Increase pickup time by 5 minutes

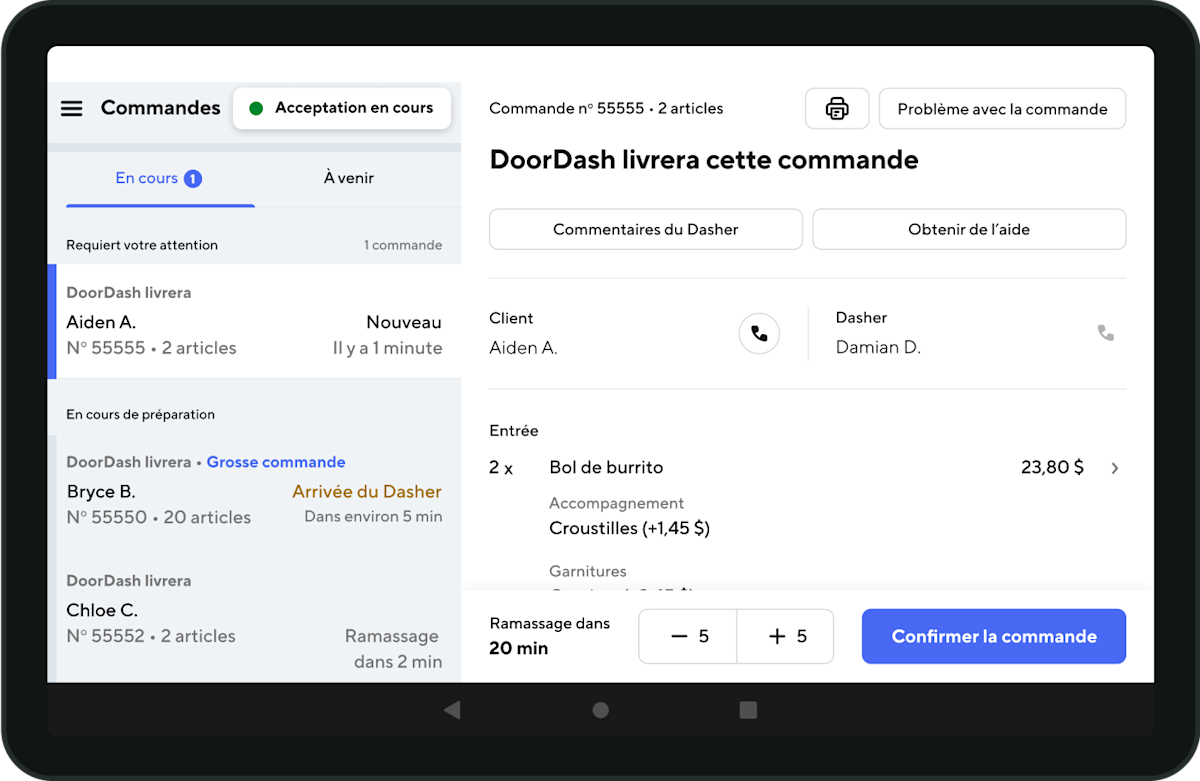[785, 636]
